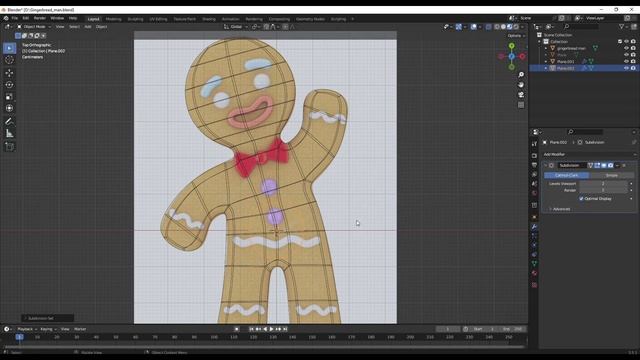The width and height of the screenshot is (640, 360).
Task: Open the Keying dropdown in timeline
Action: pyautogui.click(x=48, y=329)
